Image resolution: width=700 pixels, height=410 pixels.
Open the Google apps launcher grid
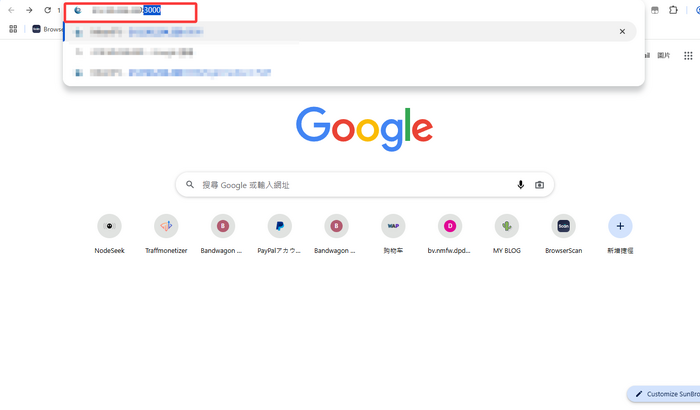pyautogui.click(x=688, y=56)
